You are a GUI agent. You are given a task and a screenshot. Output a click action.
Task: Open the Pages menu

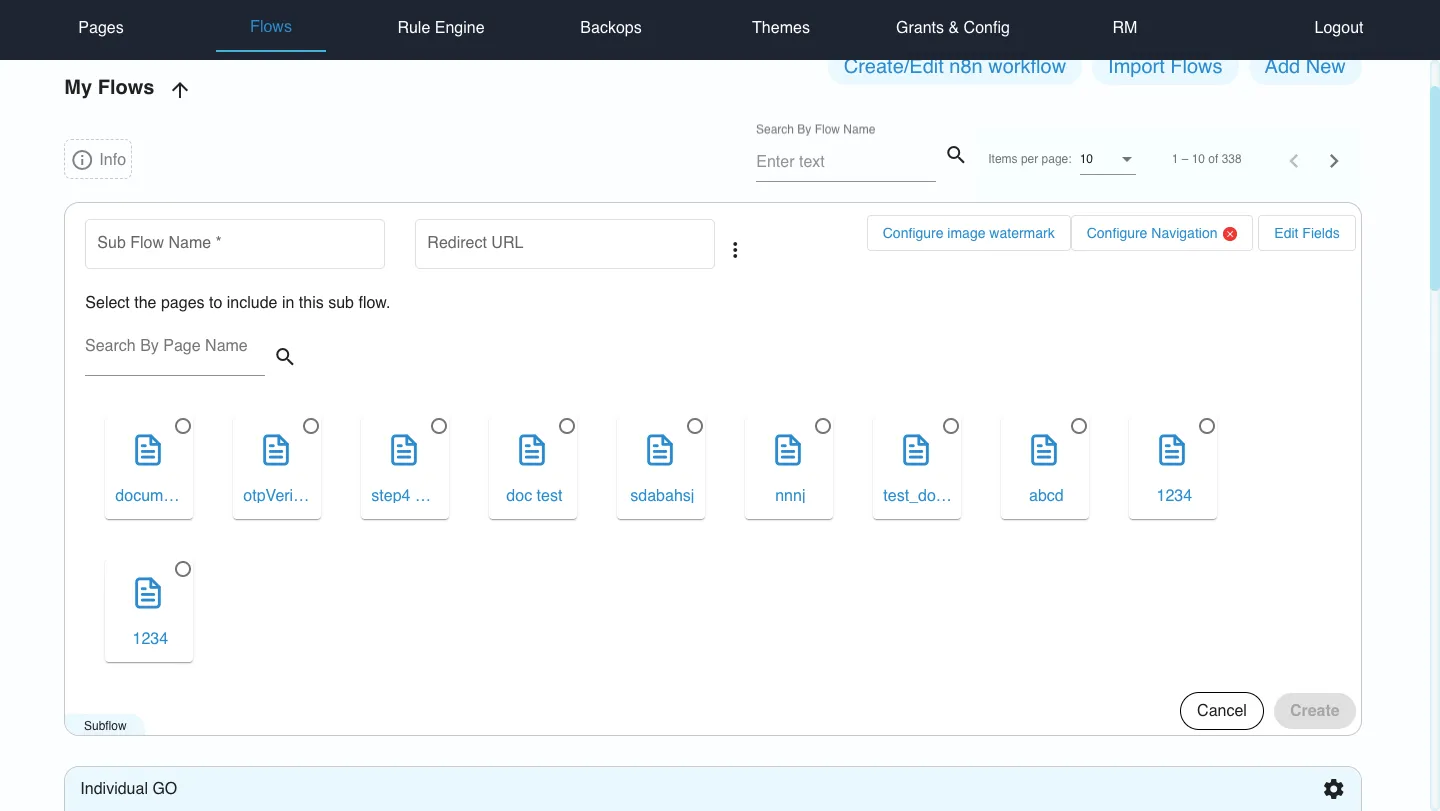click(x=101, y=28)
